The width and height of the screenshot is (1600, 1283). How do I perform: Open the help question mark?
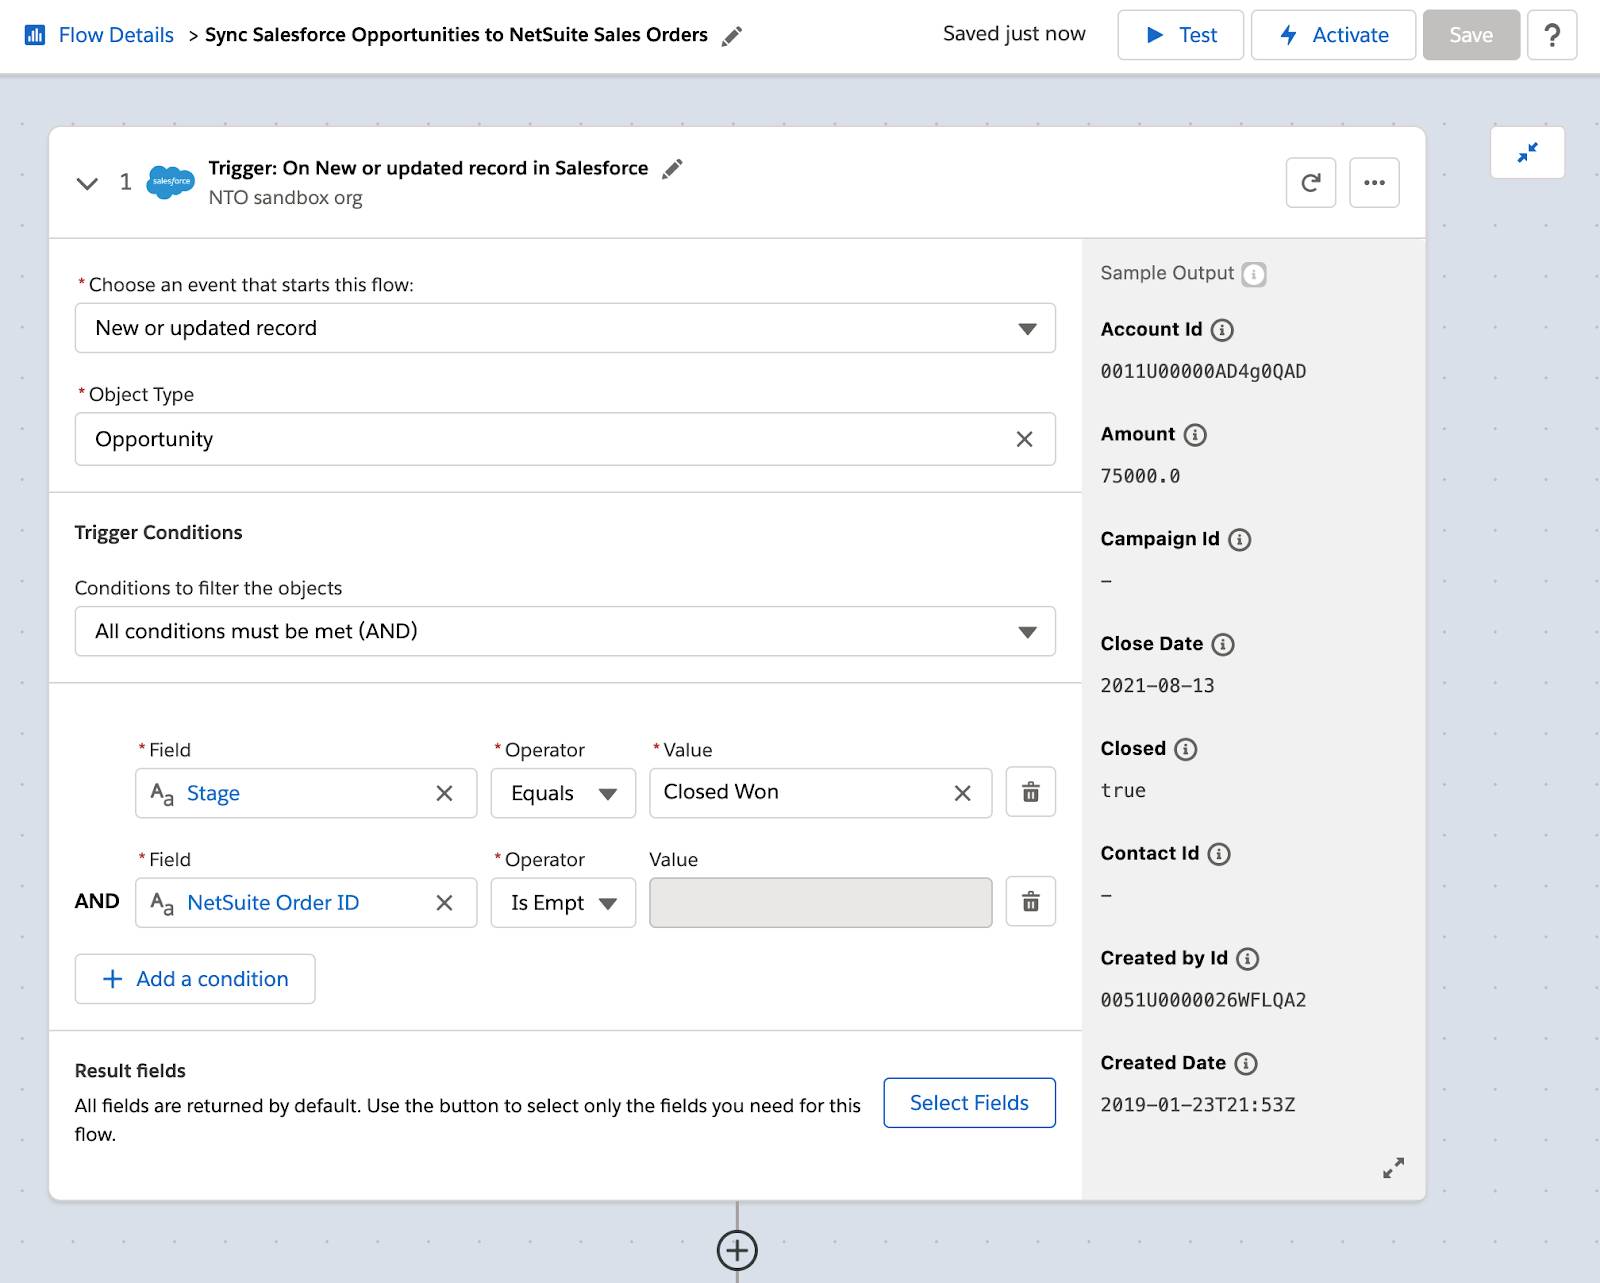[1552, 35]
